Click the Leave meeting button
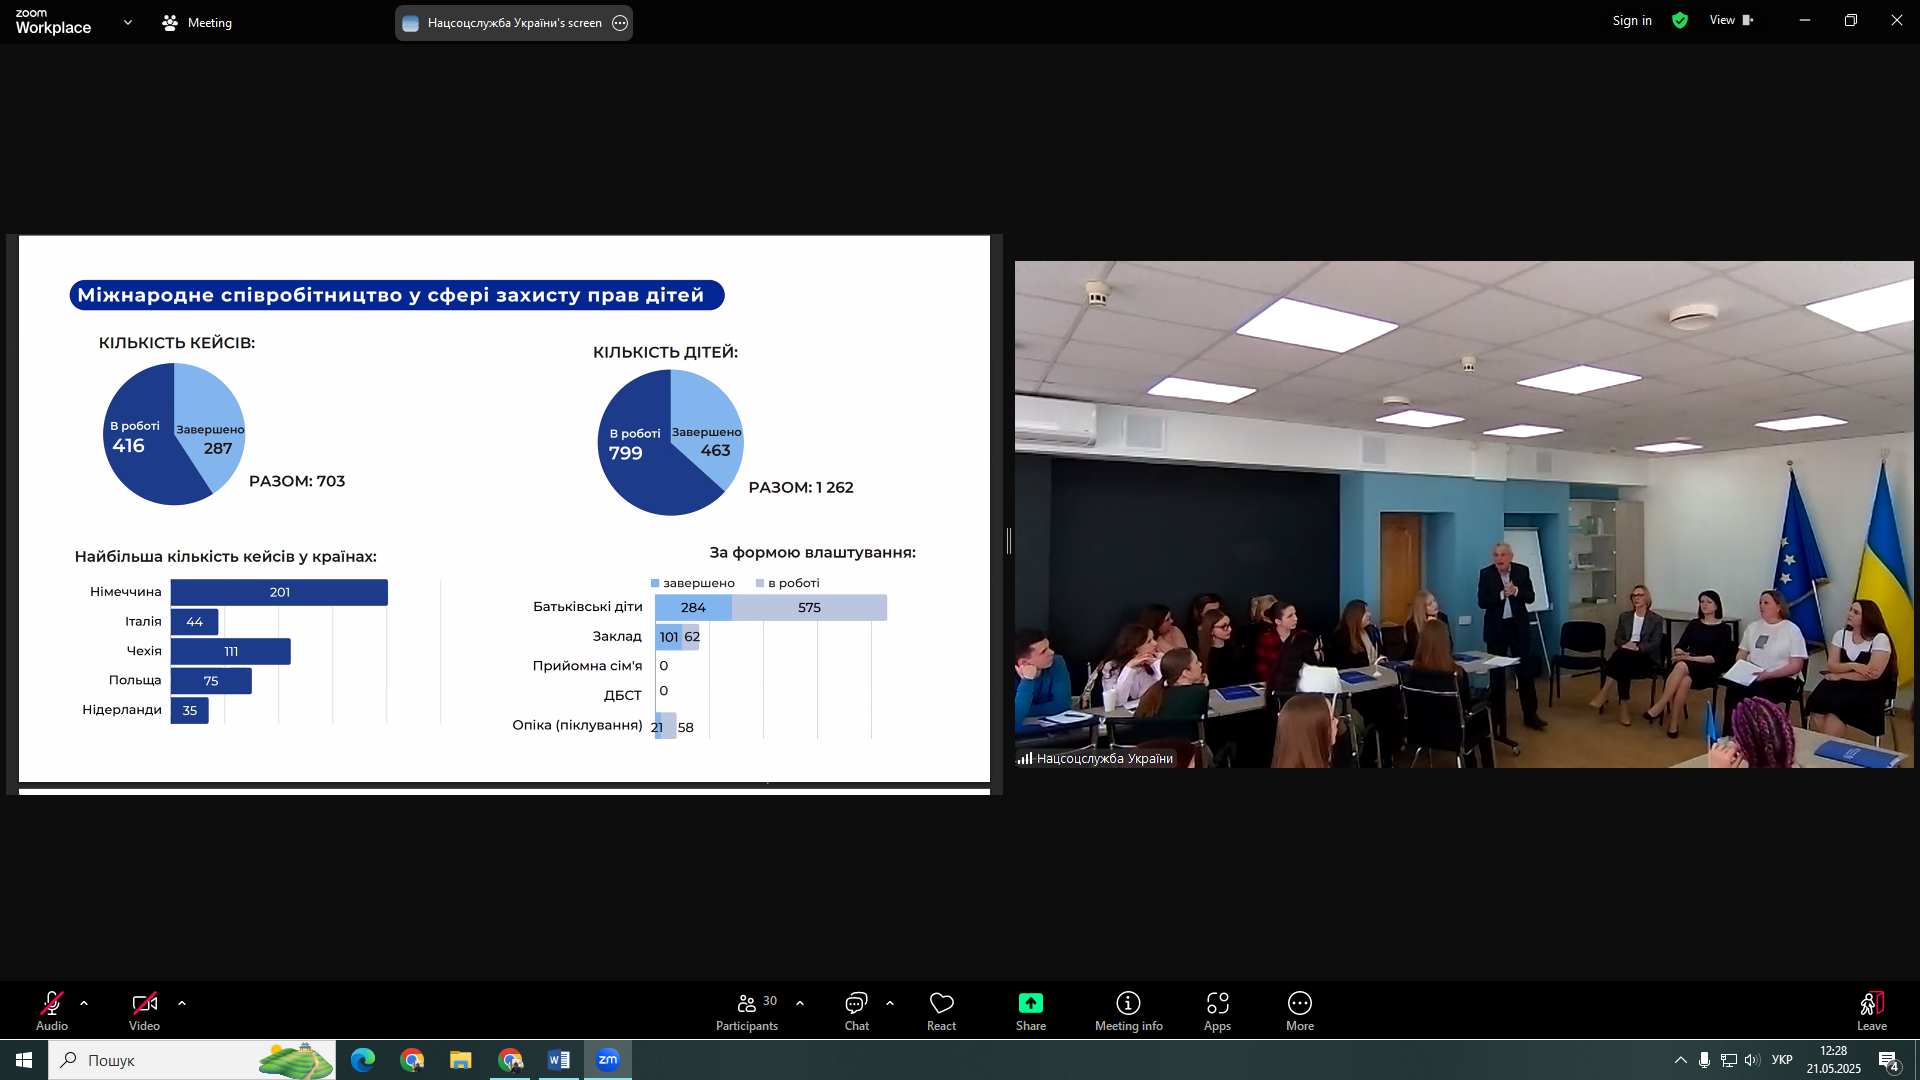 click(1871, 1010)
